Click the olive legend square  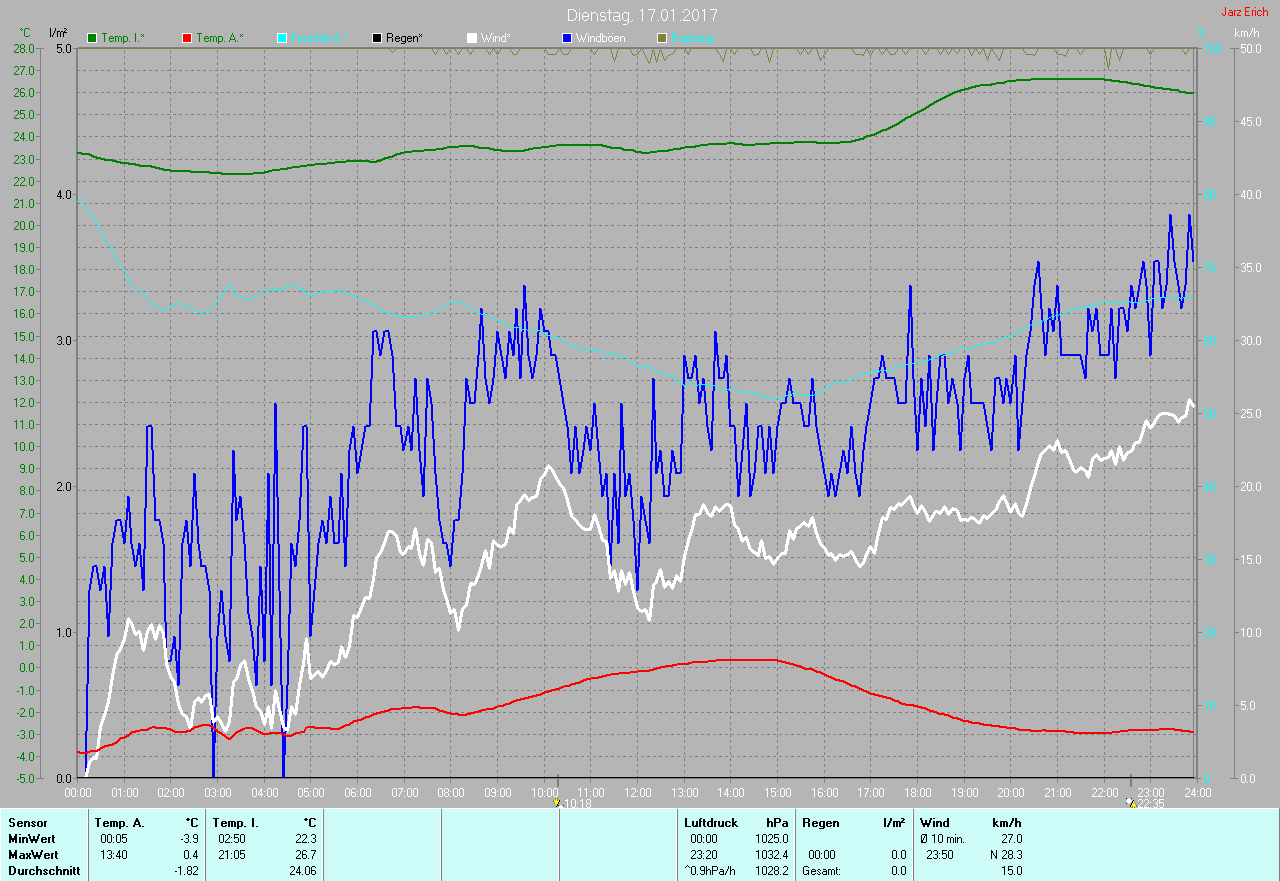point(661,38)
